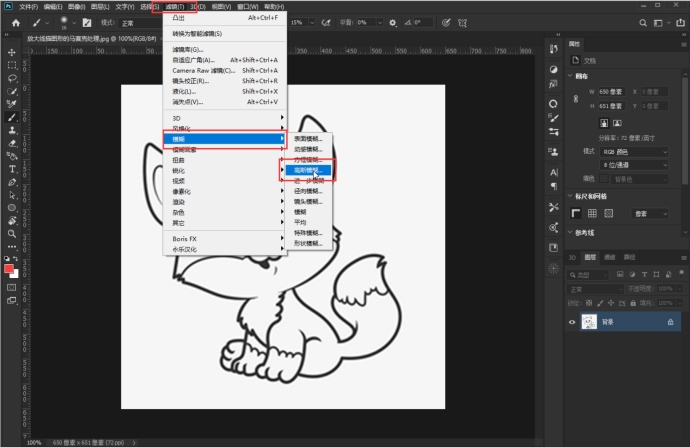Open the Paragraph panel icon

pyautogui.click(x=554, y=186)
